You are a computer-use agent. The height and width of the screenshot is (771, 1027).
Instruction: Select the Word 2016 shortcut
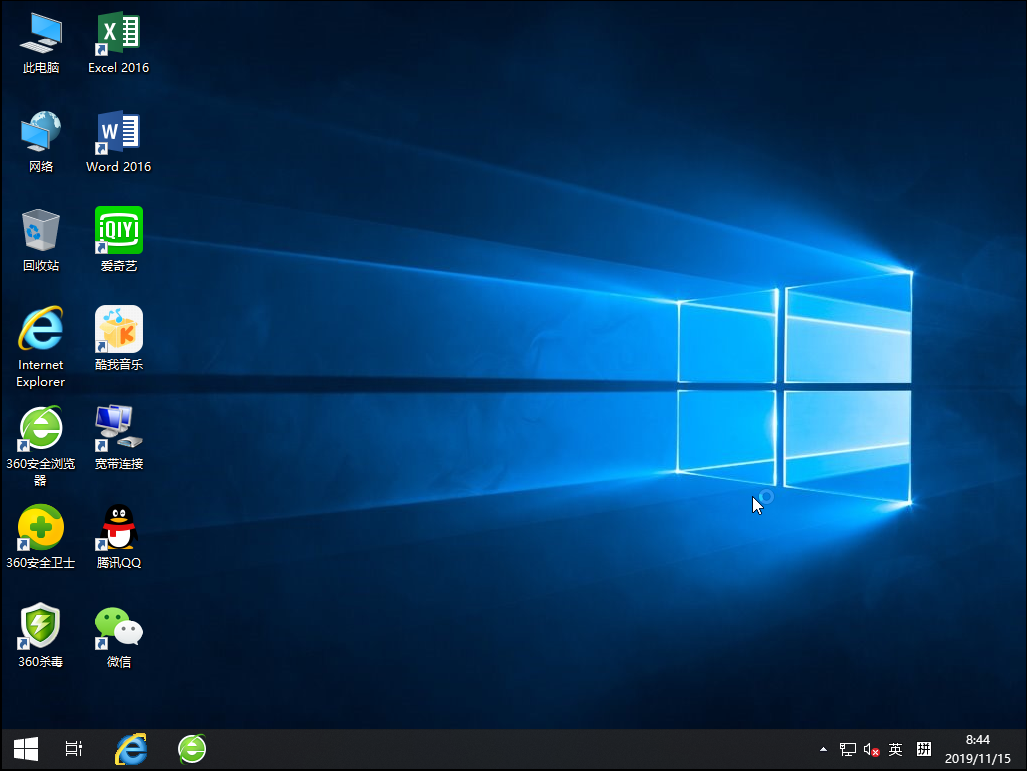tap(118, 133)
